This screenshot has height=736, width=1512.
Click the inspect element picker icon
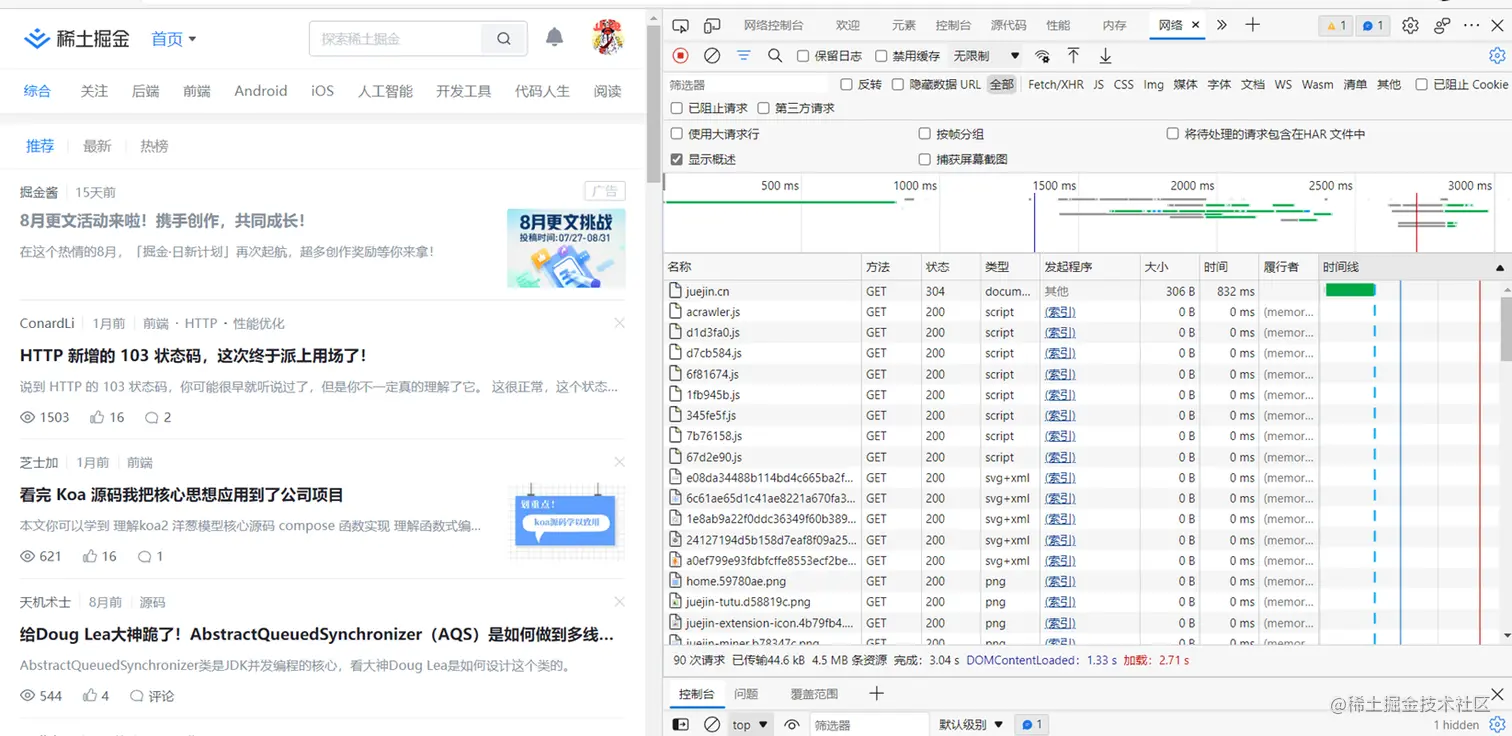(x=680, y=25)
